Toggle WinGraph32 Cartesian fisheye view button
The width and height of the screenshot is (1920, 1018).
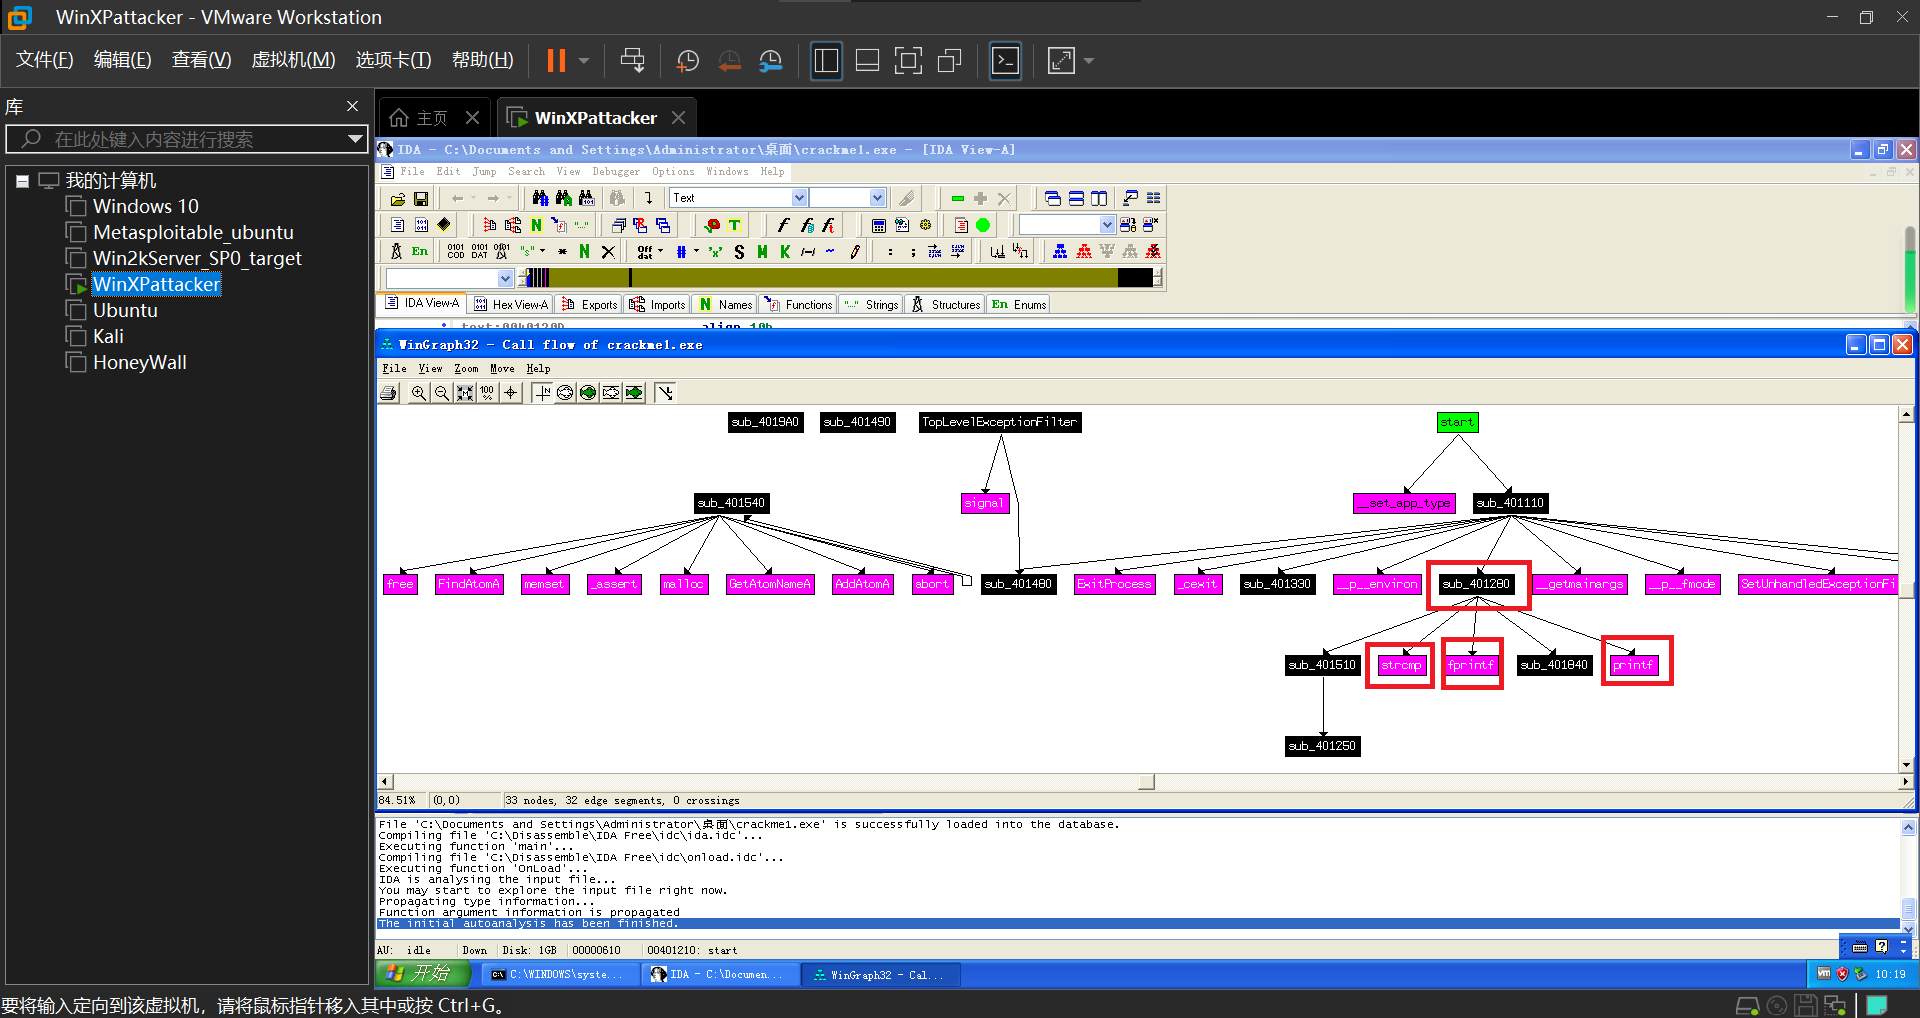[x=611, y=393]
